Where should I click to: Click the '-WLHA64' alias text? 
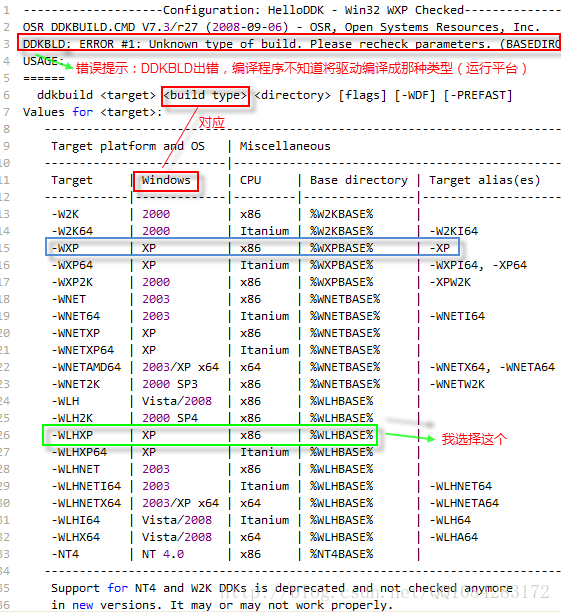tap(454, 537)
